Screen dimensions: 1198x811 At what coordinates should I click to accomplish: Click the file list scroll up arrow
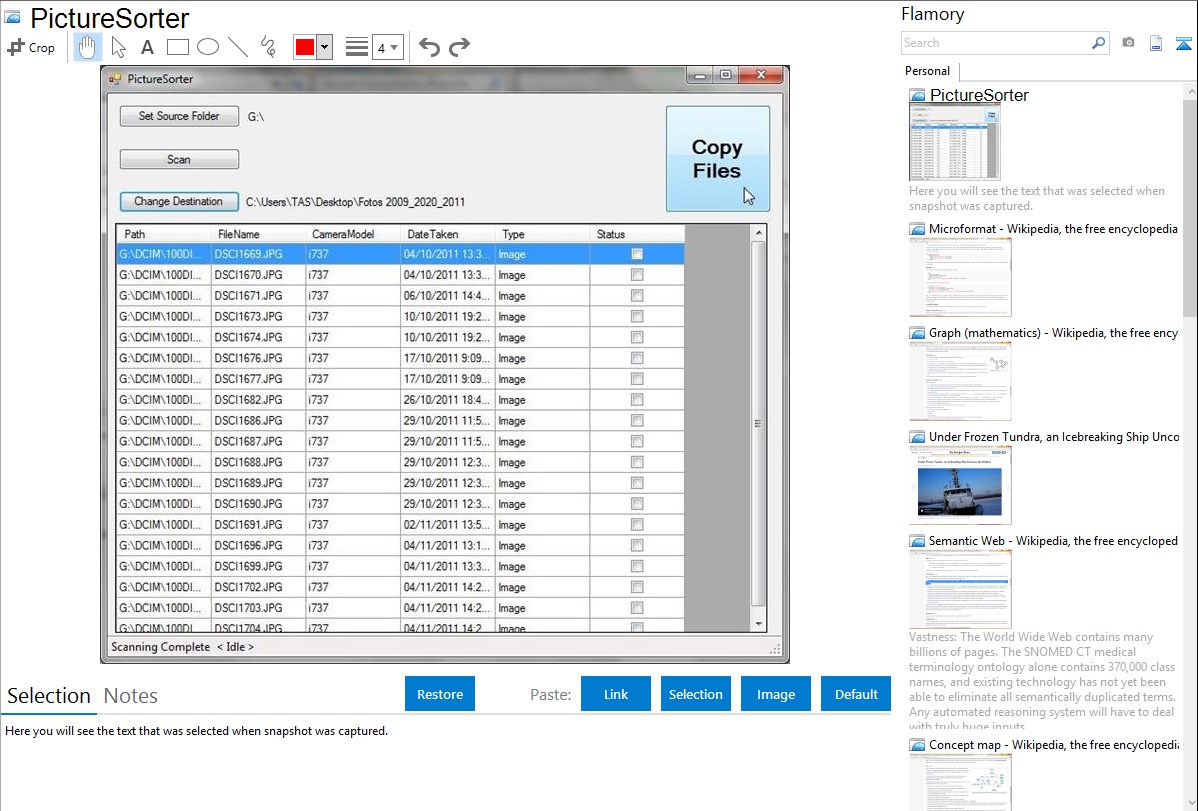(x=759, y=233)
